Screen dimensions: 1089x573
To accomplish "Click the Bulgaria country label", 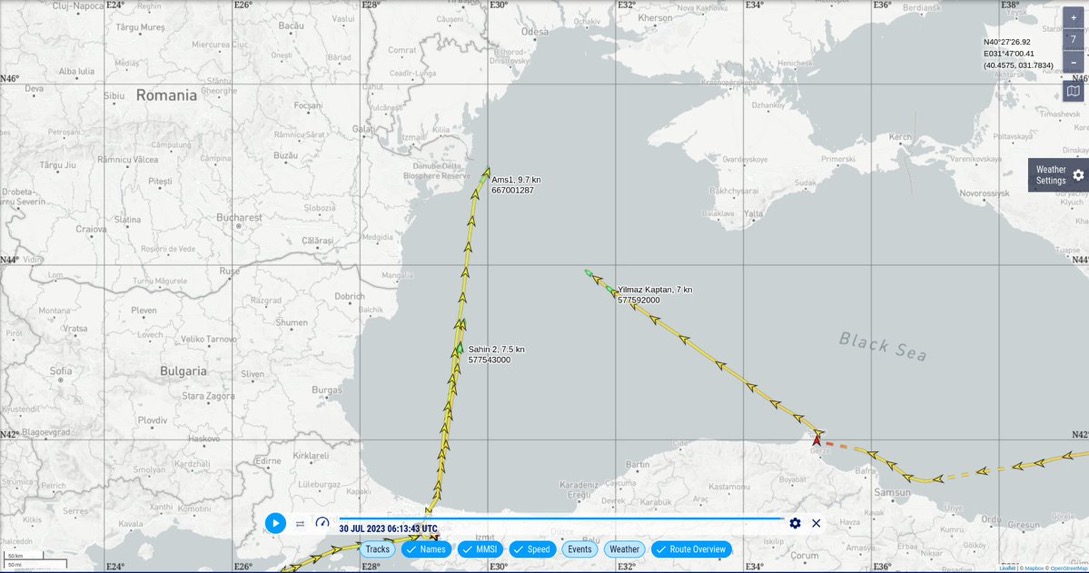I will point(183,372).
